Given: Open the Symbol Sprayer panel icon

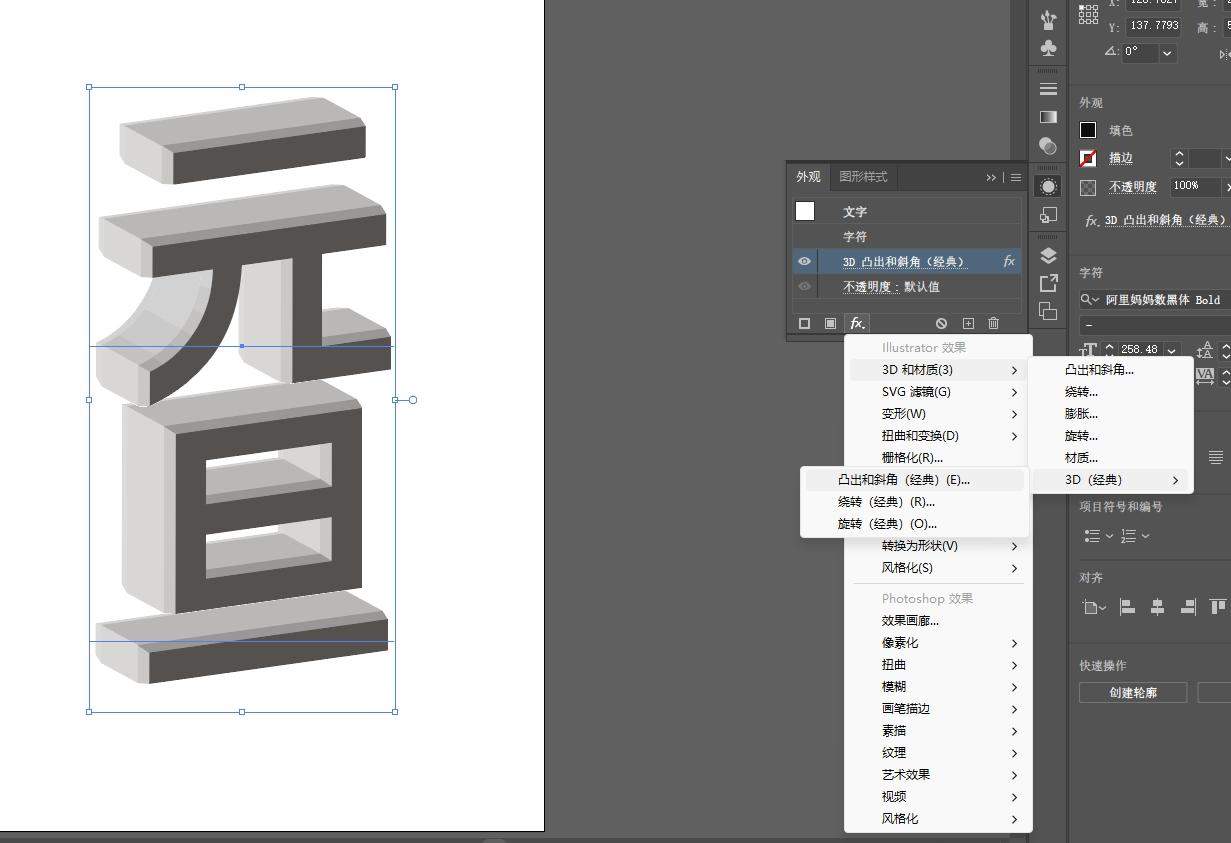Looking at the screenshot, I should pos(1048,19).
